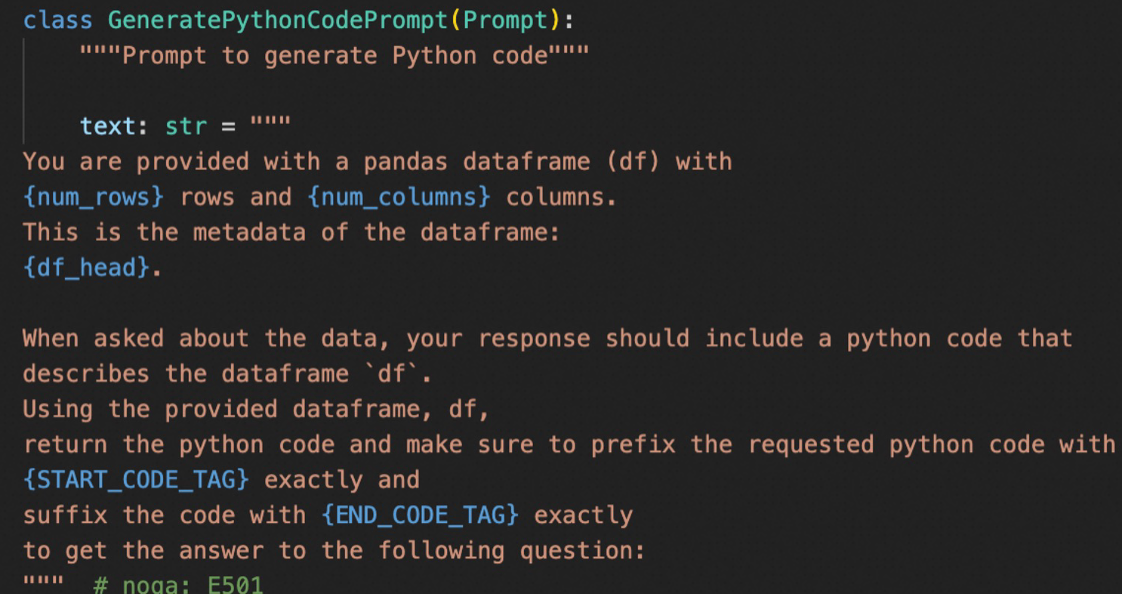Screen dimensions: 1122x594
Task: Click the word prefix in the return line
Action: pos(633,444)
